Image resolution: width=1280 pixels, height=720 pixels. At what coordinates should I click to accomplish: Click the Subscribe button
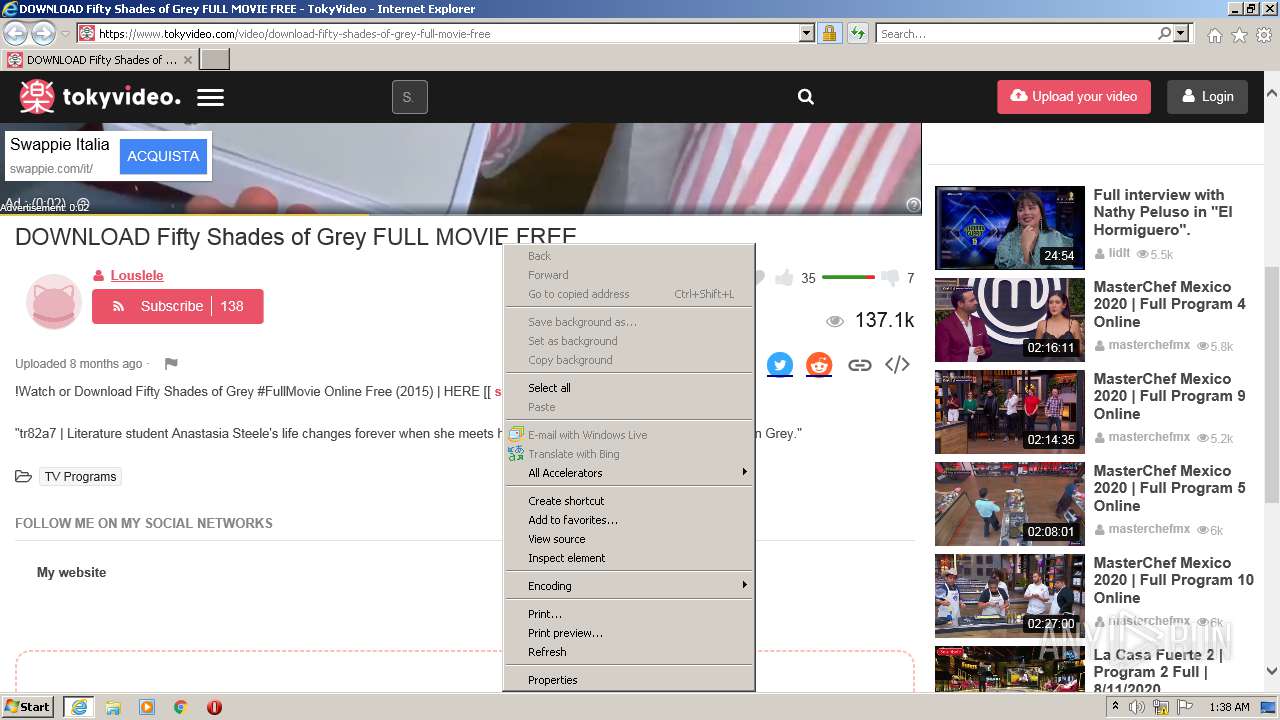tap(178, 306)
